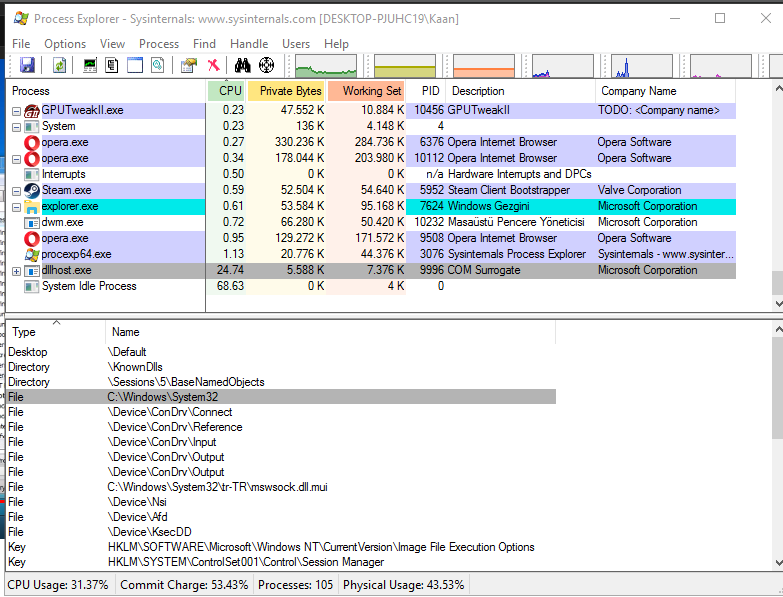Viewport: 783px width, 597px height.
Task: Expand the dllhost.exe process tree
Action: [x=16, y=271]
